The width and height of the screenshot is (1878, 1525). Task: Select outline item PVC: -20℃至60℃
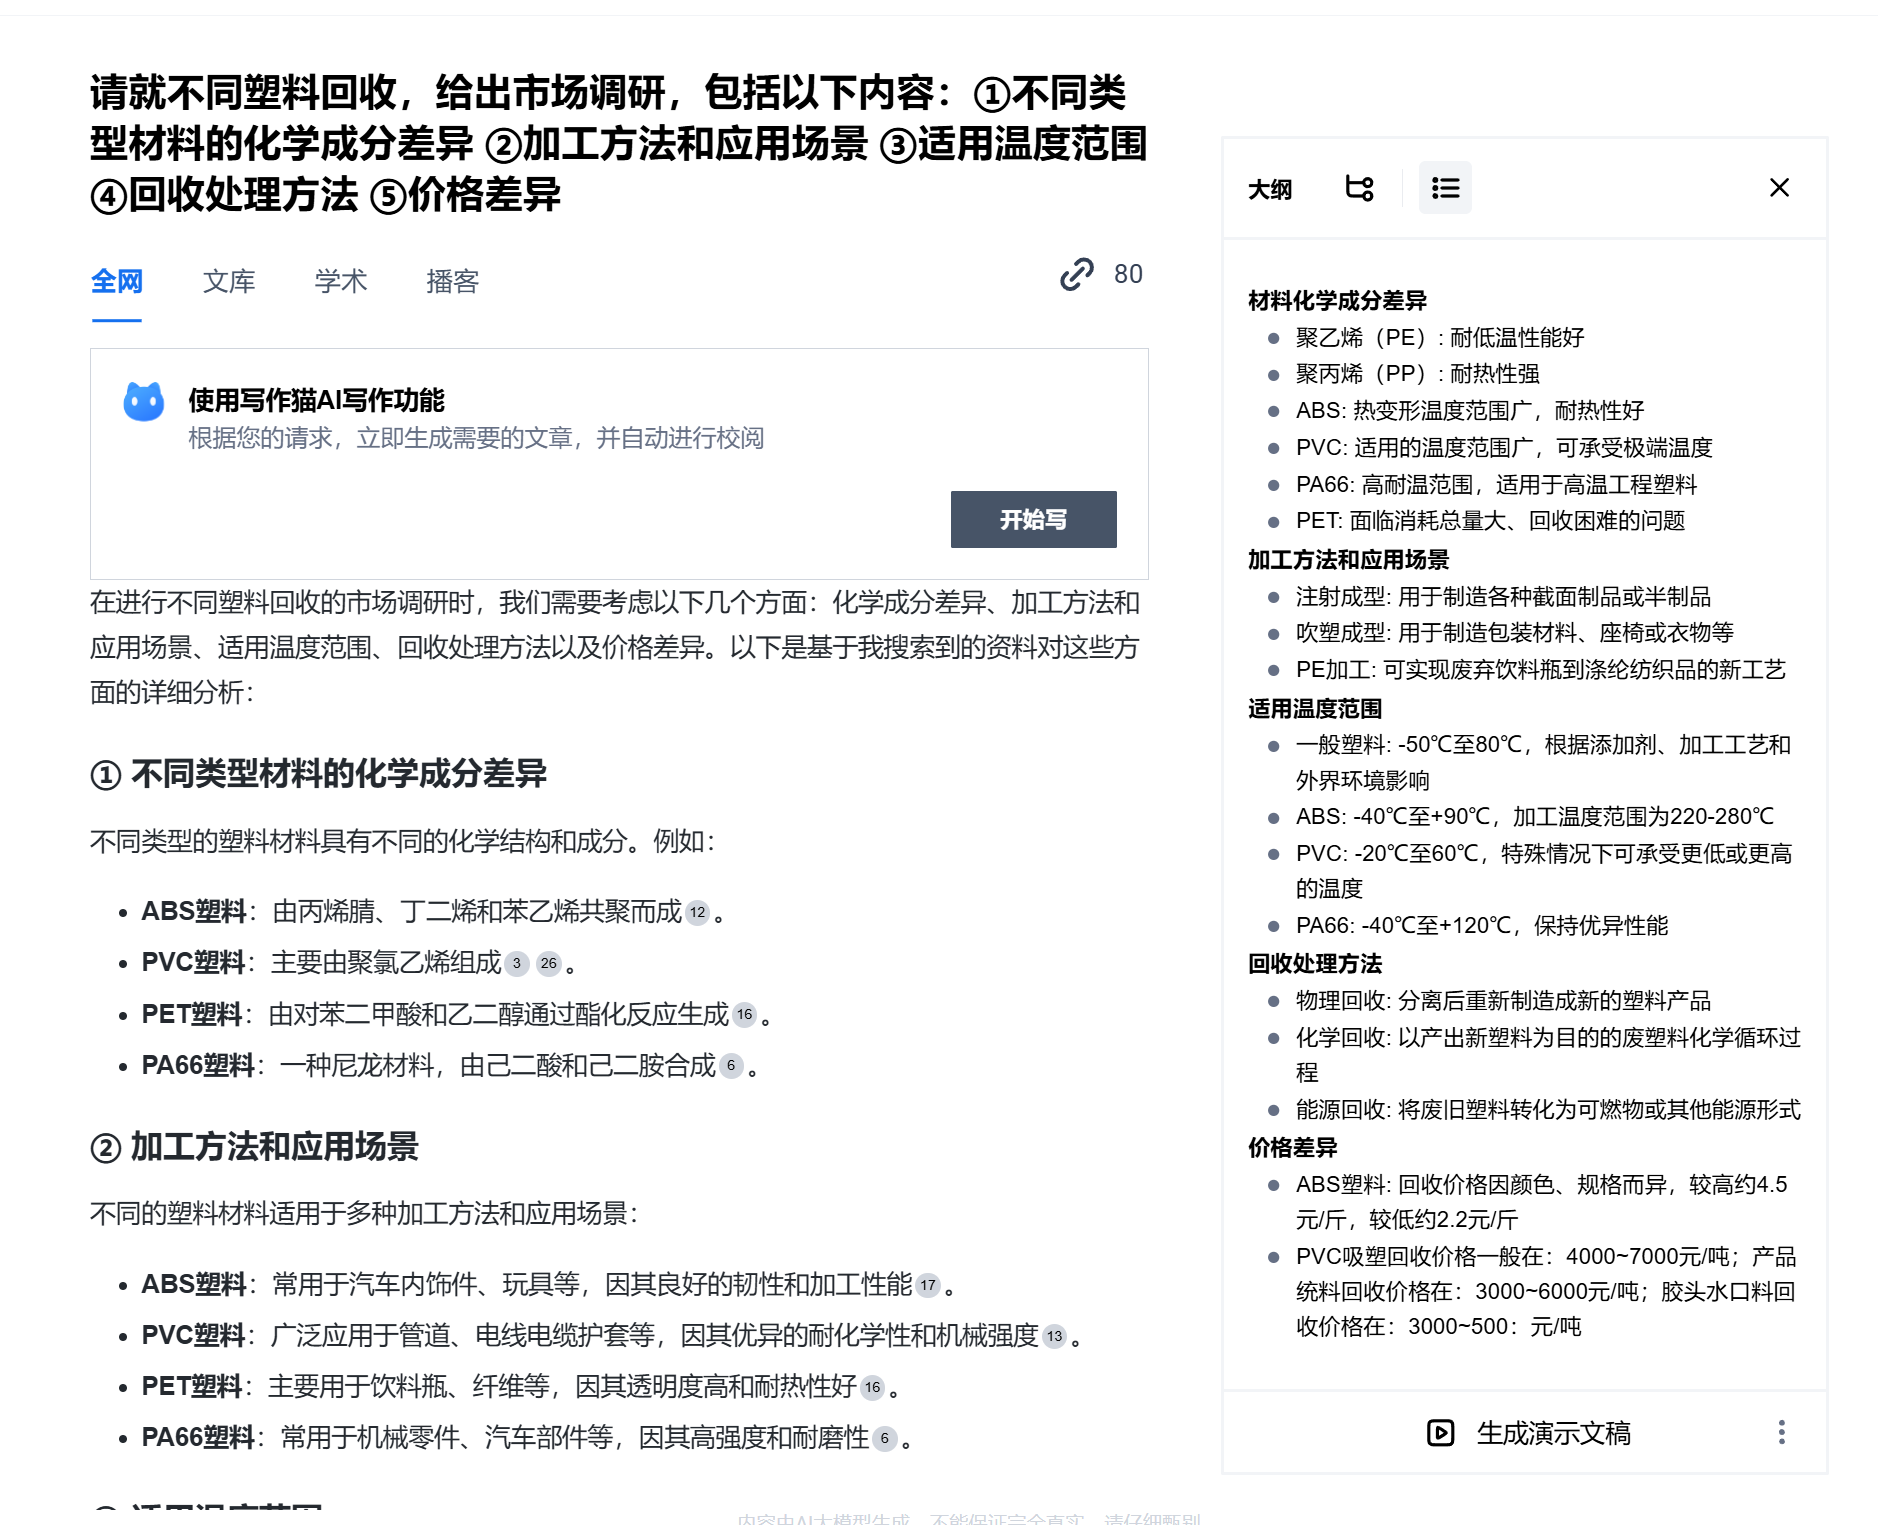(x=1544, y=870)
